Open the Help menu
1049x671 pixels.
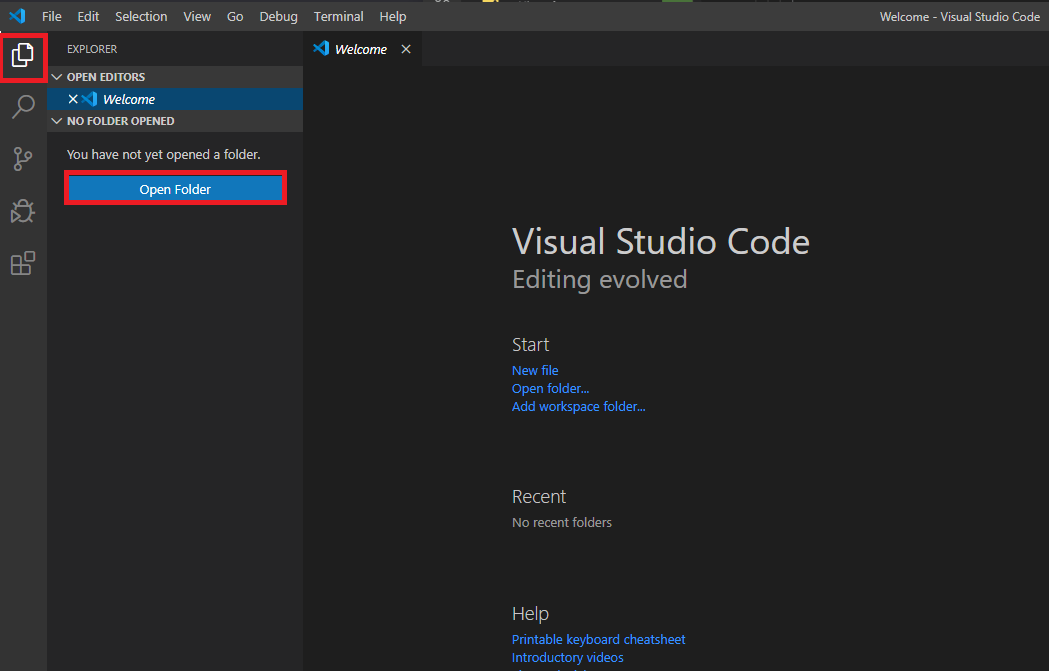pos(393,17)
